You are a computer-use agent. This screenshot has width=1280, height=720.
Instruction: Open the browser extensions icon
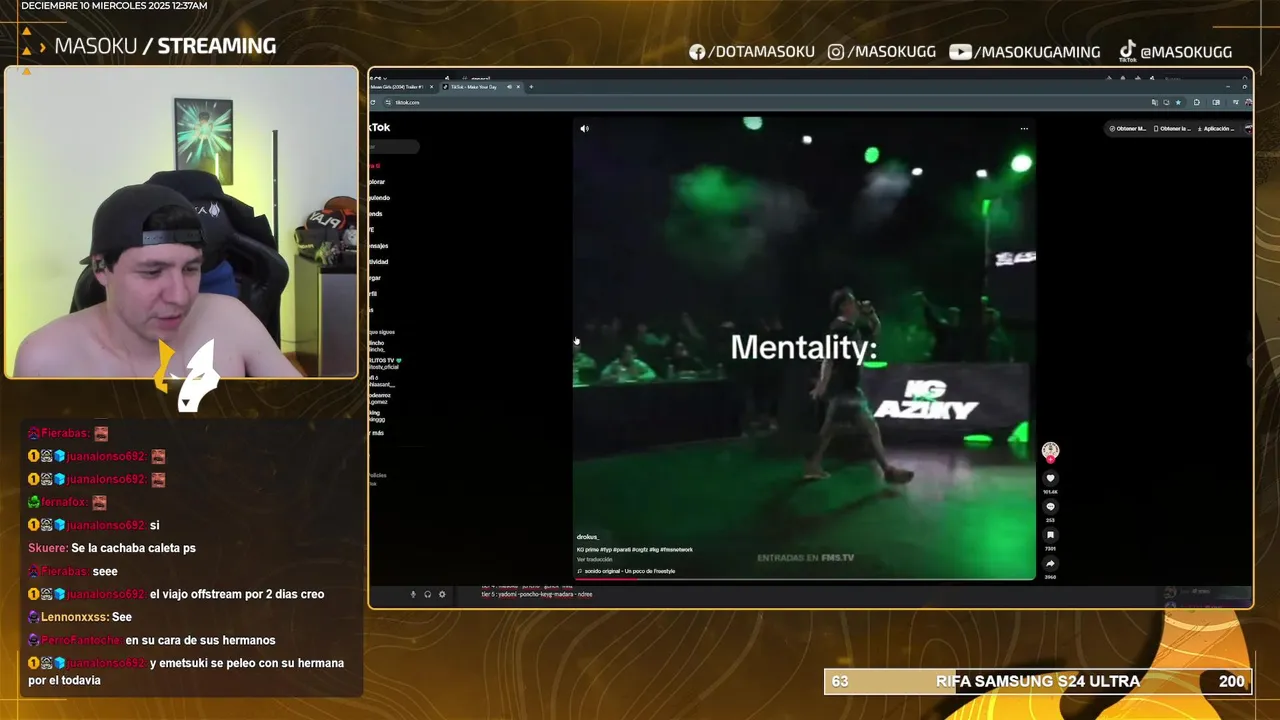click(1197, 102)
